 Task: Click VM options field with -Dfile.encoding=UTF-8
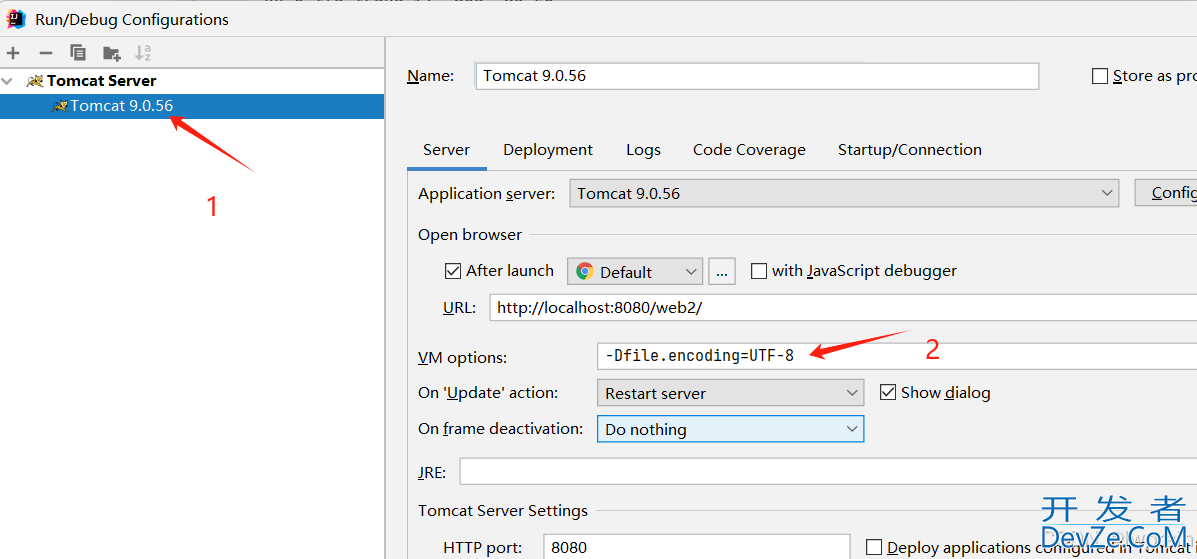(x=897, y=355)
